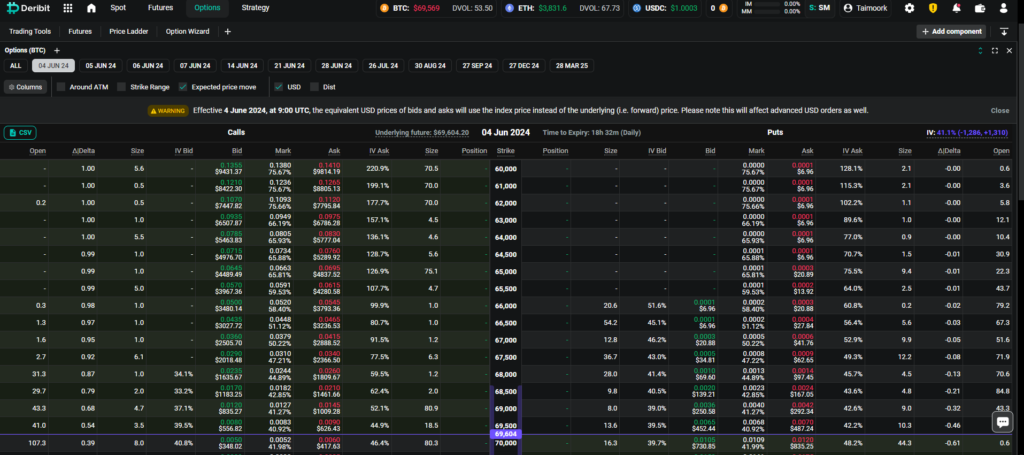Viewport: 1024px width, 455px height.
Task: Click the orange zero-balance BTC indicator
Action: click(719, 8)
